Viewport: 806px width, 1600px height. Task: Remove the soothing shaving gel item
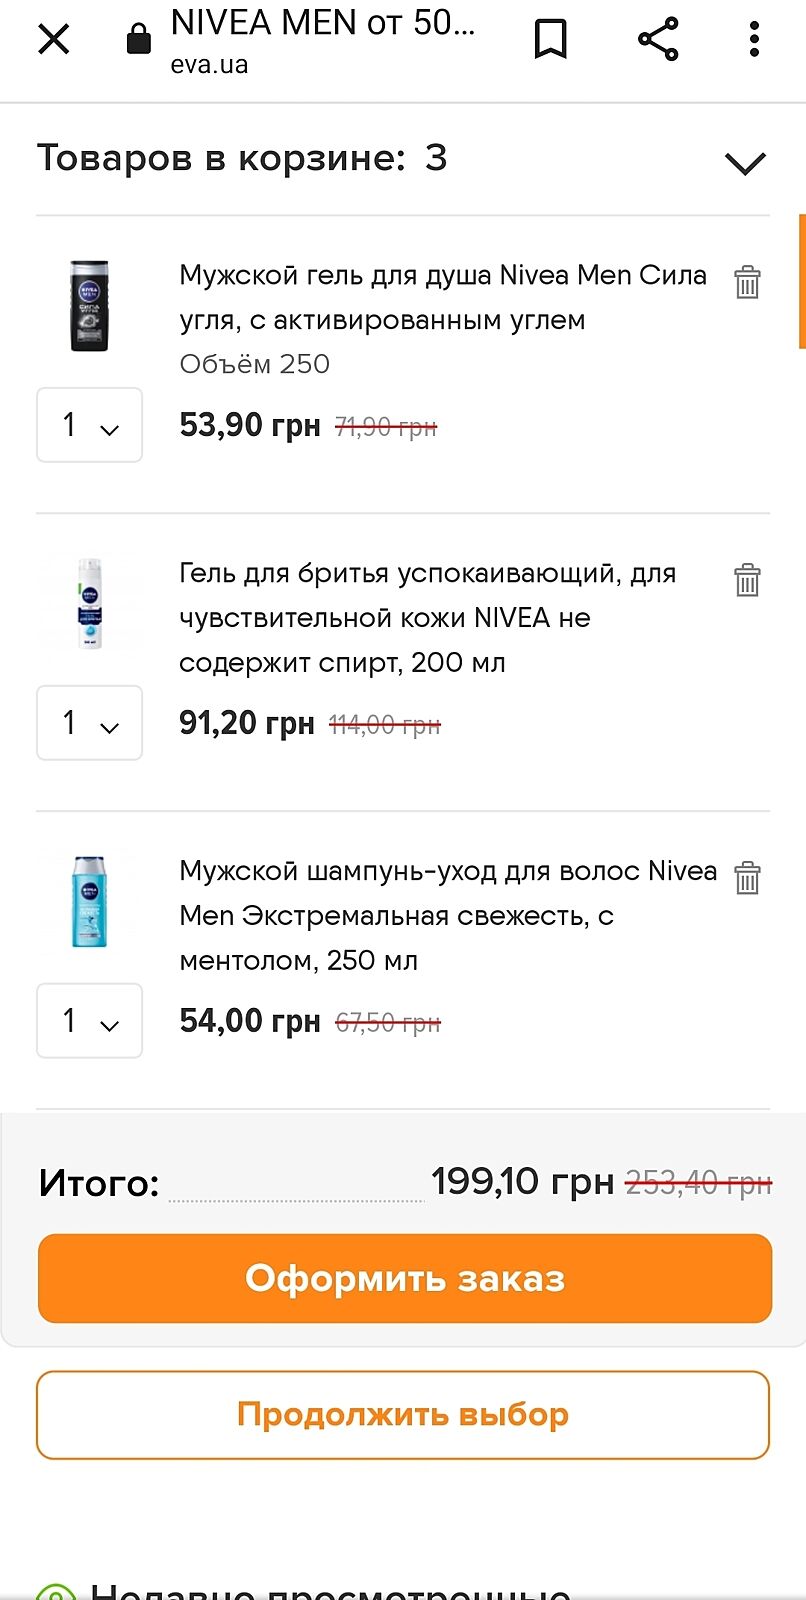(747, 580)
